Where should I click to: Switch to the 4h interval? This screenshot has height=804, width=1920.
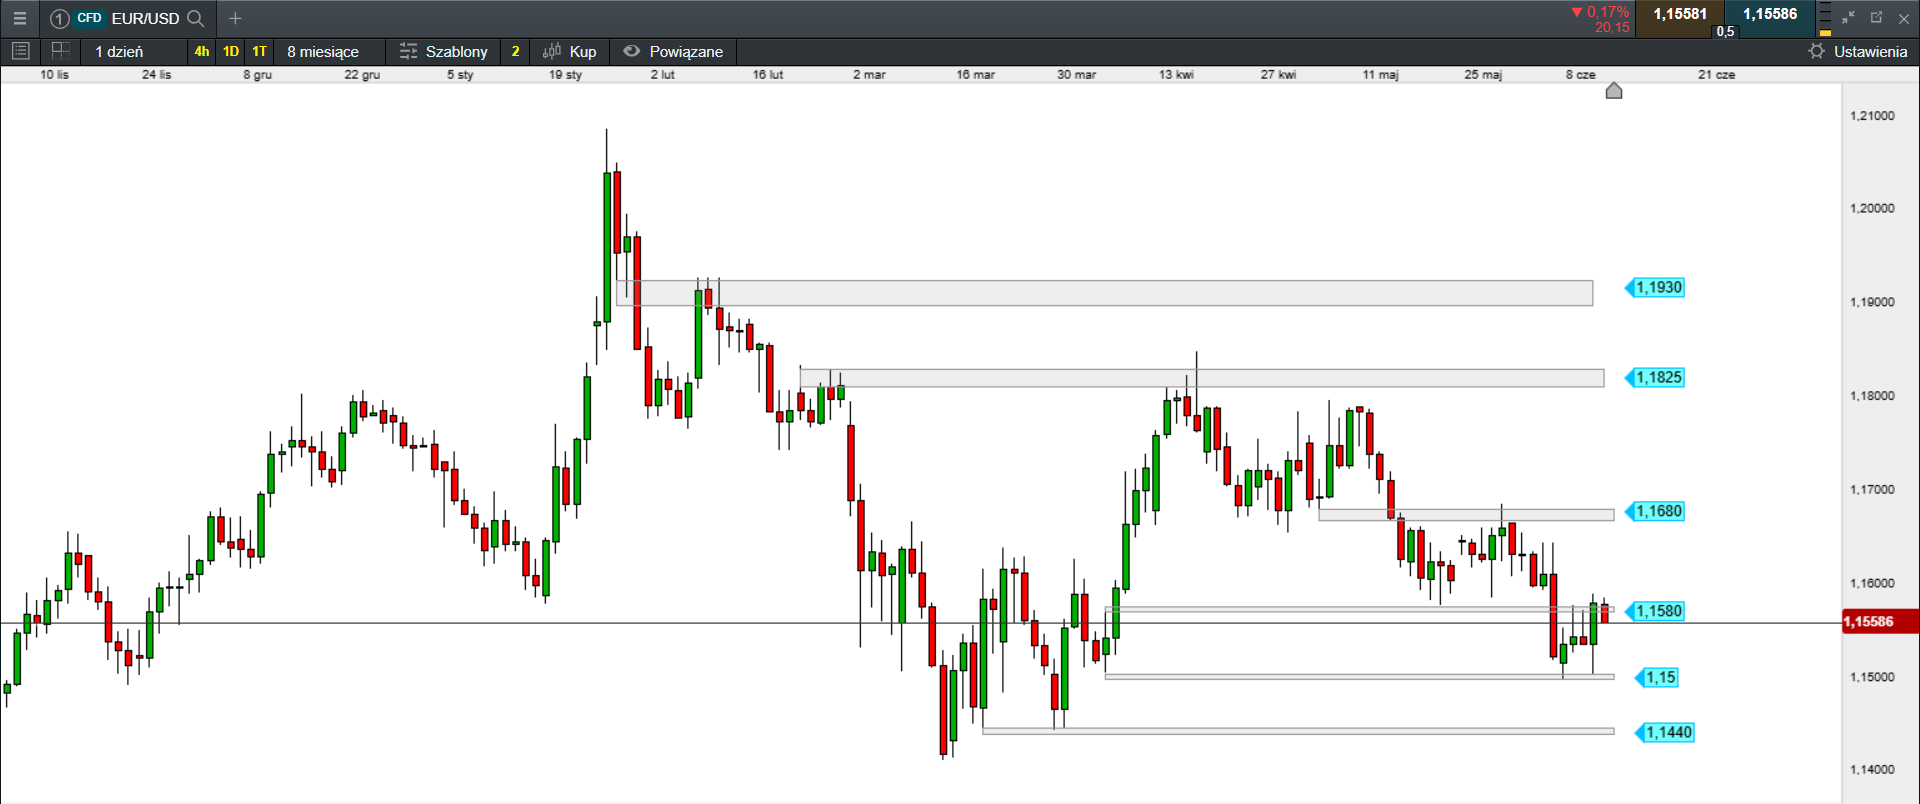pyautogui.click(x=202, y=51)
